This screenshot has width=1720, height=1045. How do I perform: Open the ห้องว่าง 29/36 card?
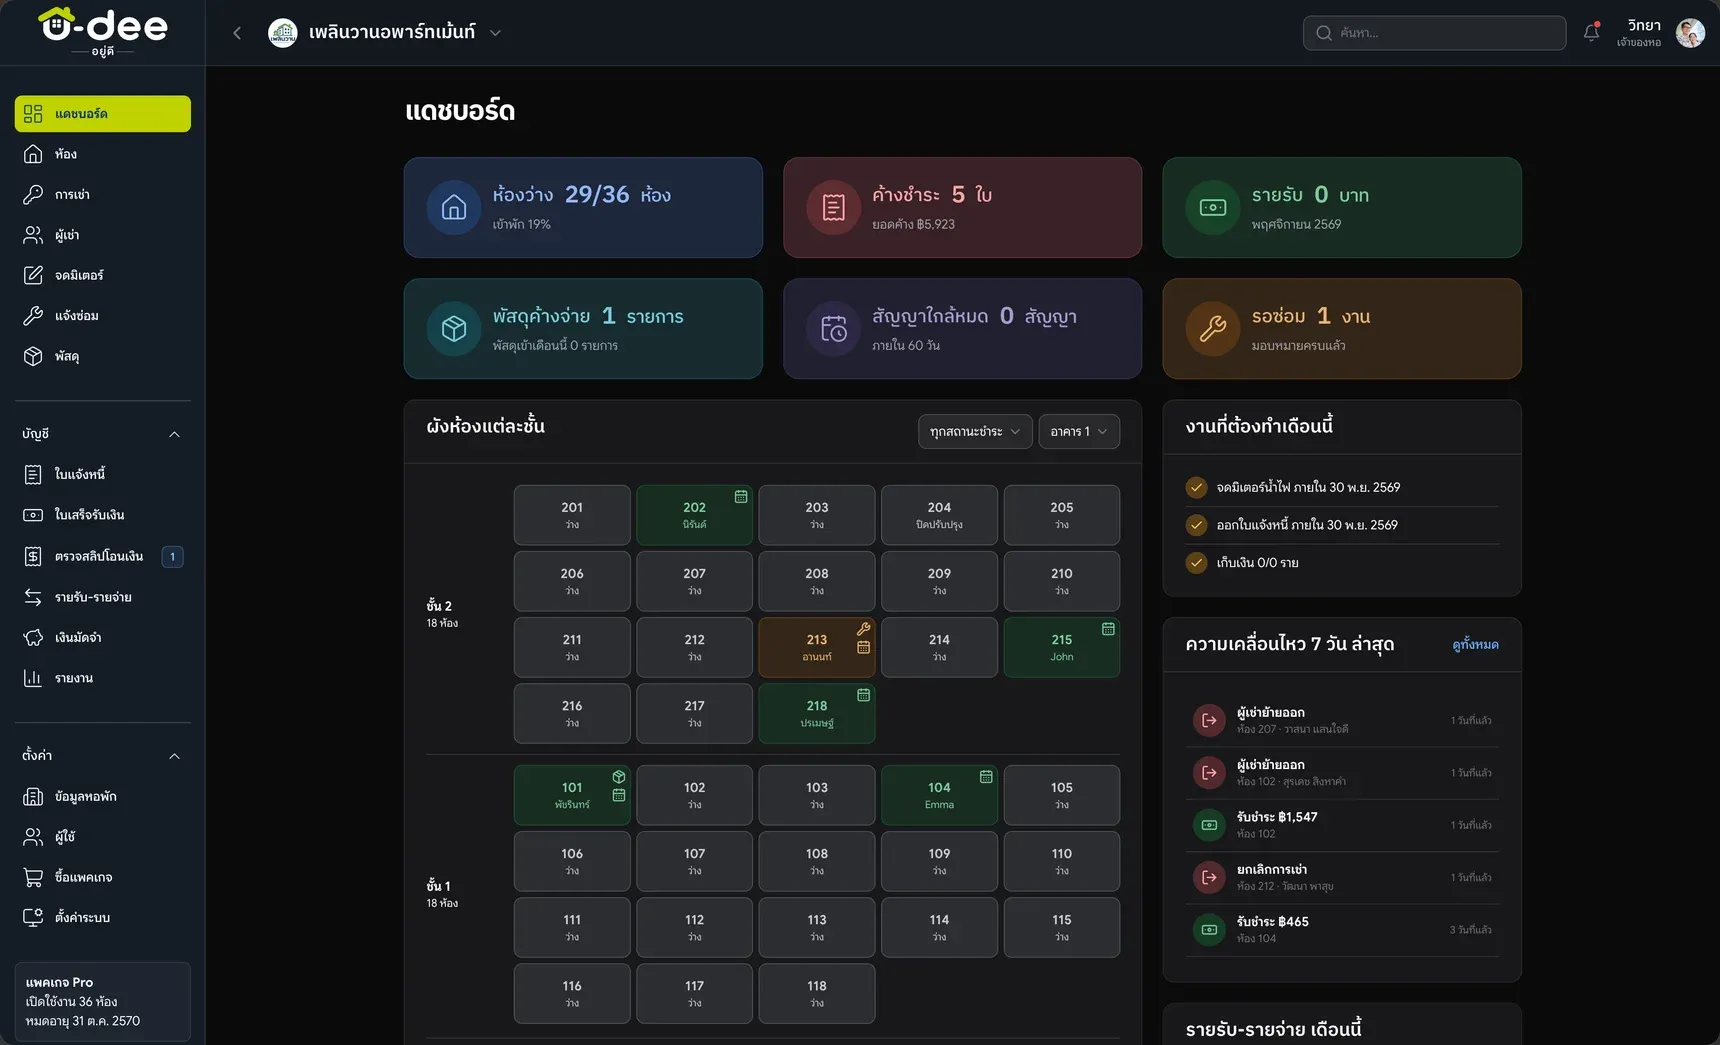(583, 208)
